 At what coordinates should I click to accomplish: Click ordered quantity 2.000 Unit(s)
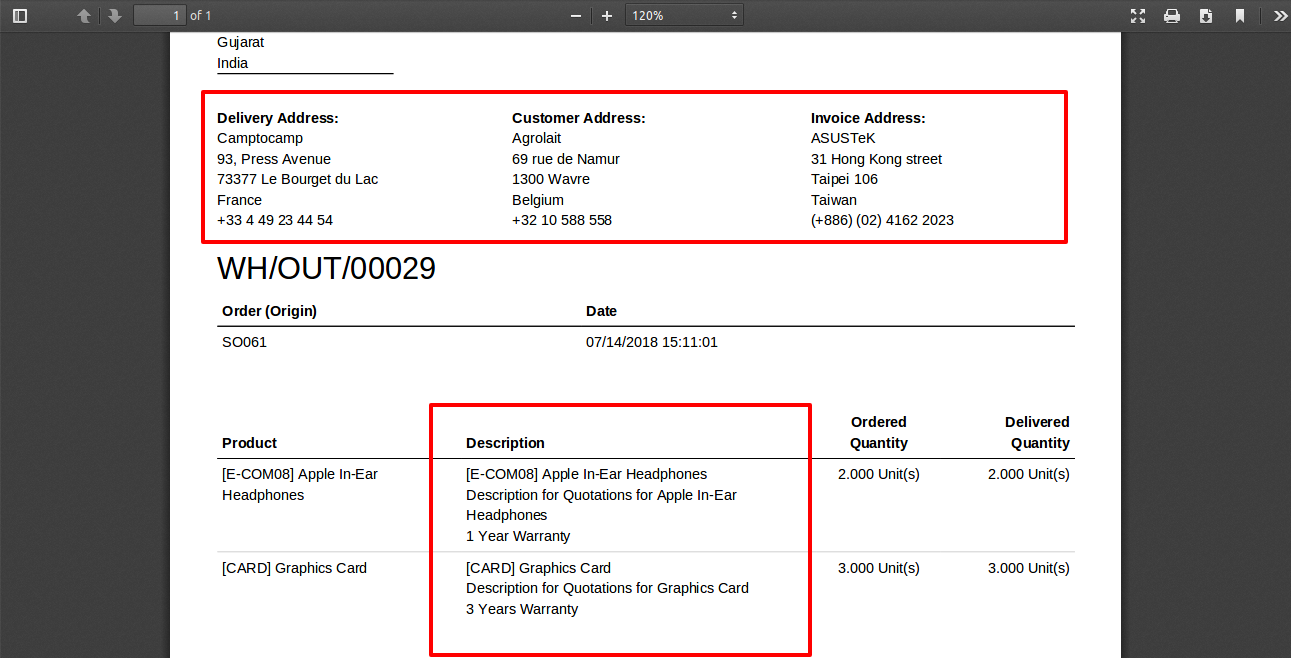(879, 474)
